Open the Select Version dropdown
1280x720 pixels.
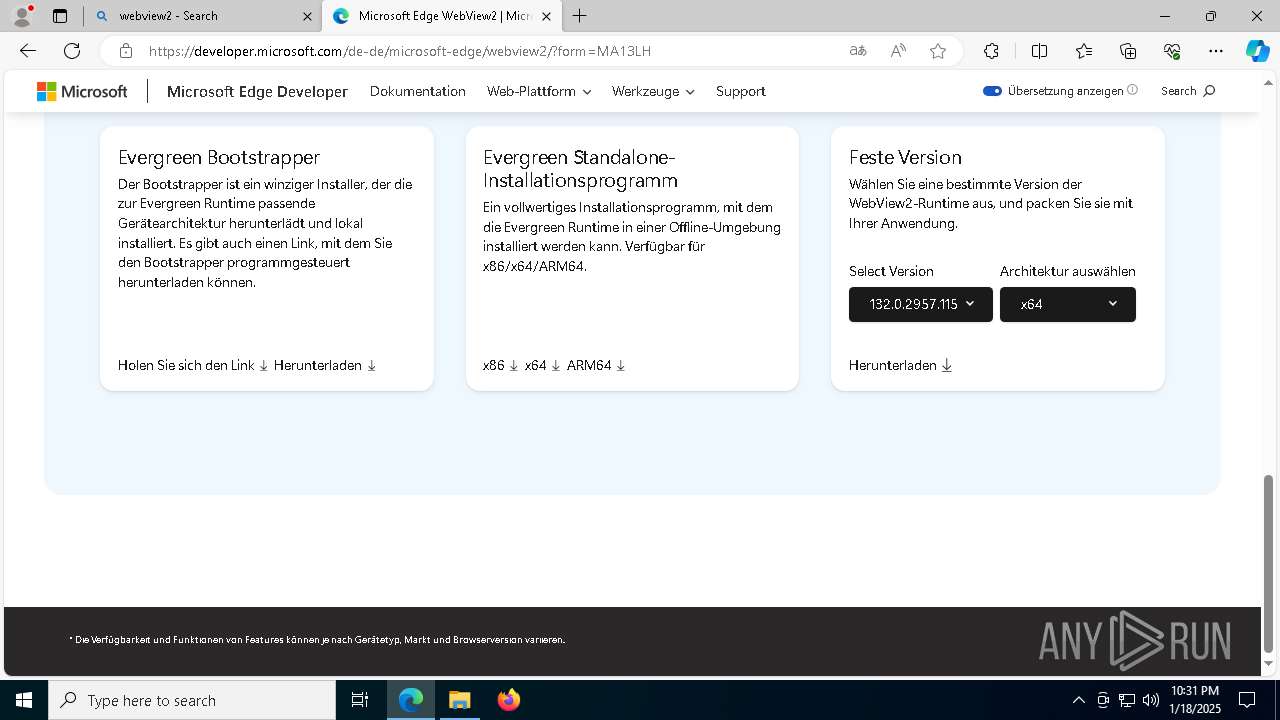tap(921, 304)
